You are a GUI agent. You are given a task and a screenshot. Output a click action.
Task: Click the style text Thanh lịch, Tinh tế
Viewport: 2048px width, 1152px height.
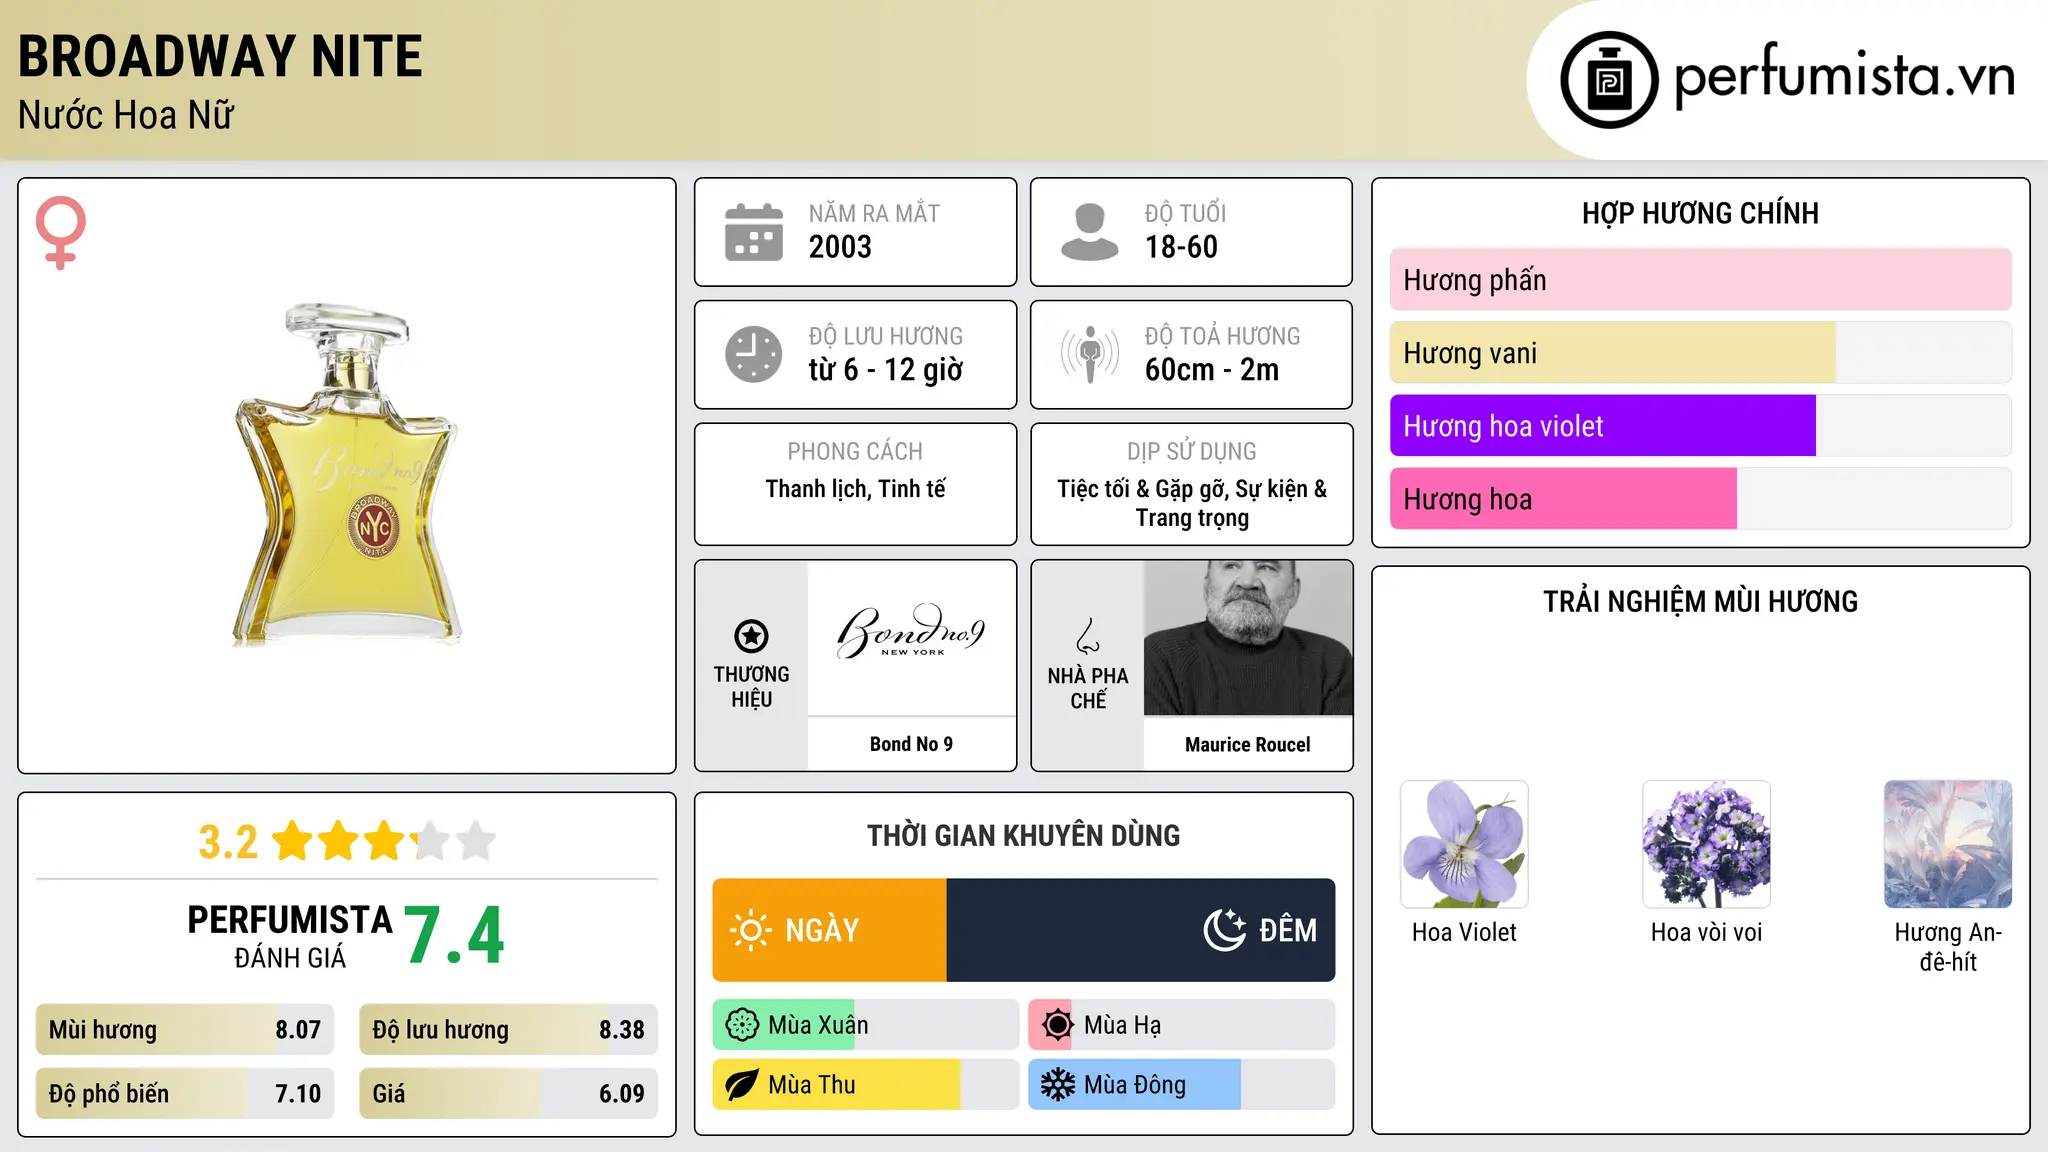855,489
